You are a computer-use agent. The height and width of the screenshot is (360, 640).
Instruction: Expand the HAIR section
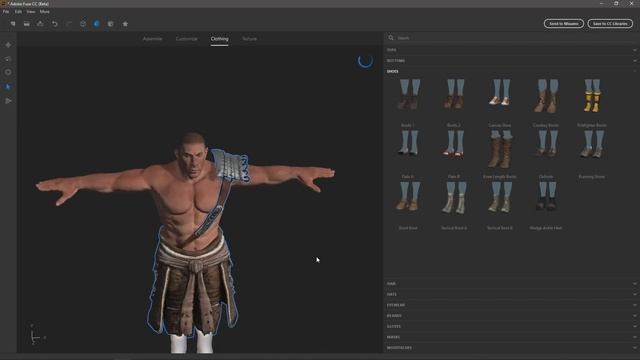pyautogui.click(x=512, y=284)
